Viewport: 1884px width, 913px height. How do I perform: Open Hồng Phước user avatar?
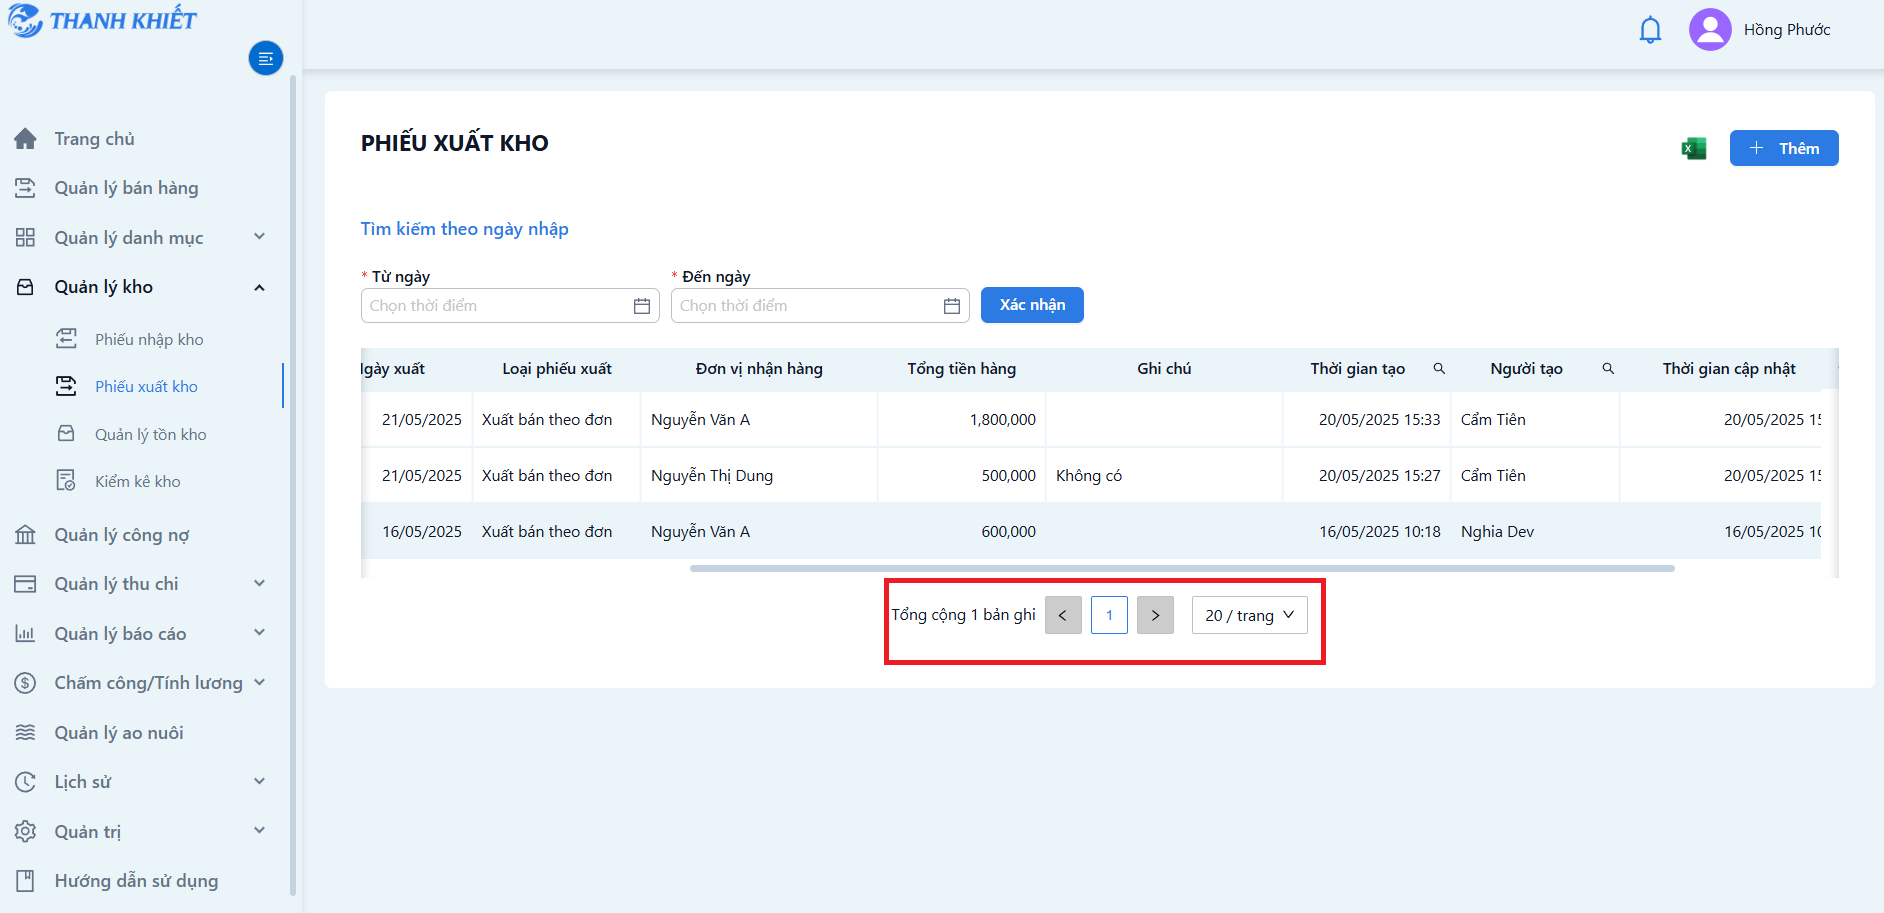(x=1710, y=30)
